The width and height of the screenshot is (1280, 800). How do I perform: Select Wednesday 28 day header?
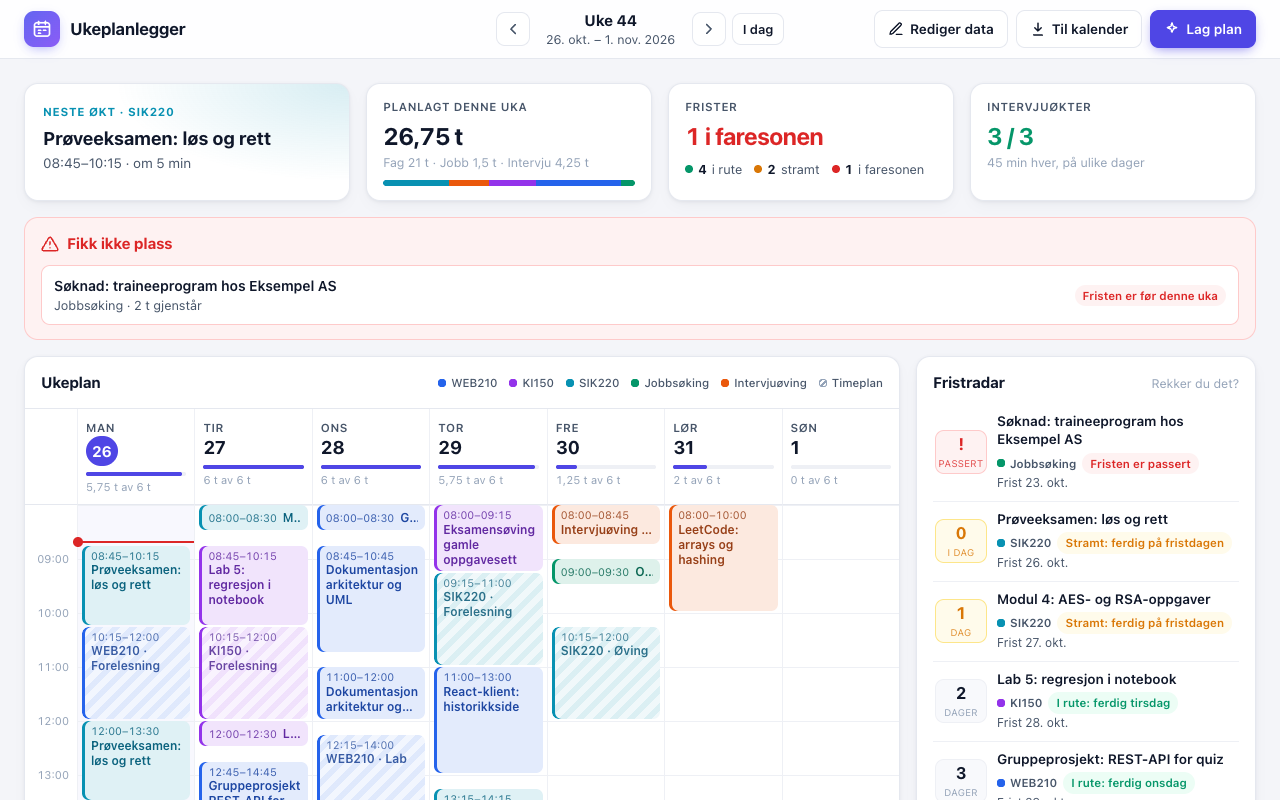click(371, 456)
